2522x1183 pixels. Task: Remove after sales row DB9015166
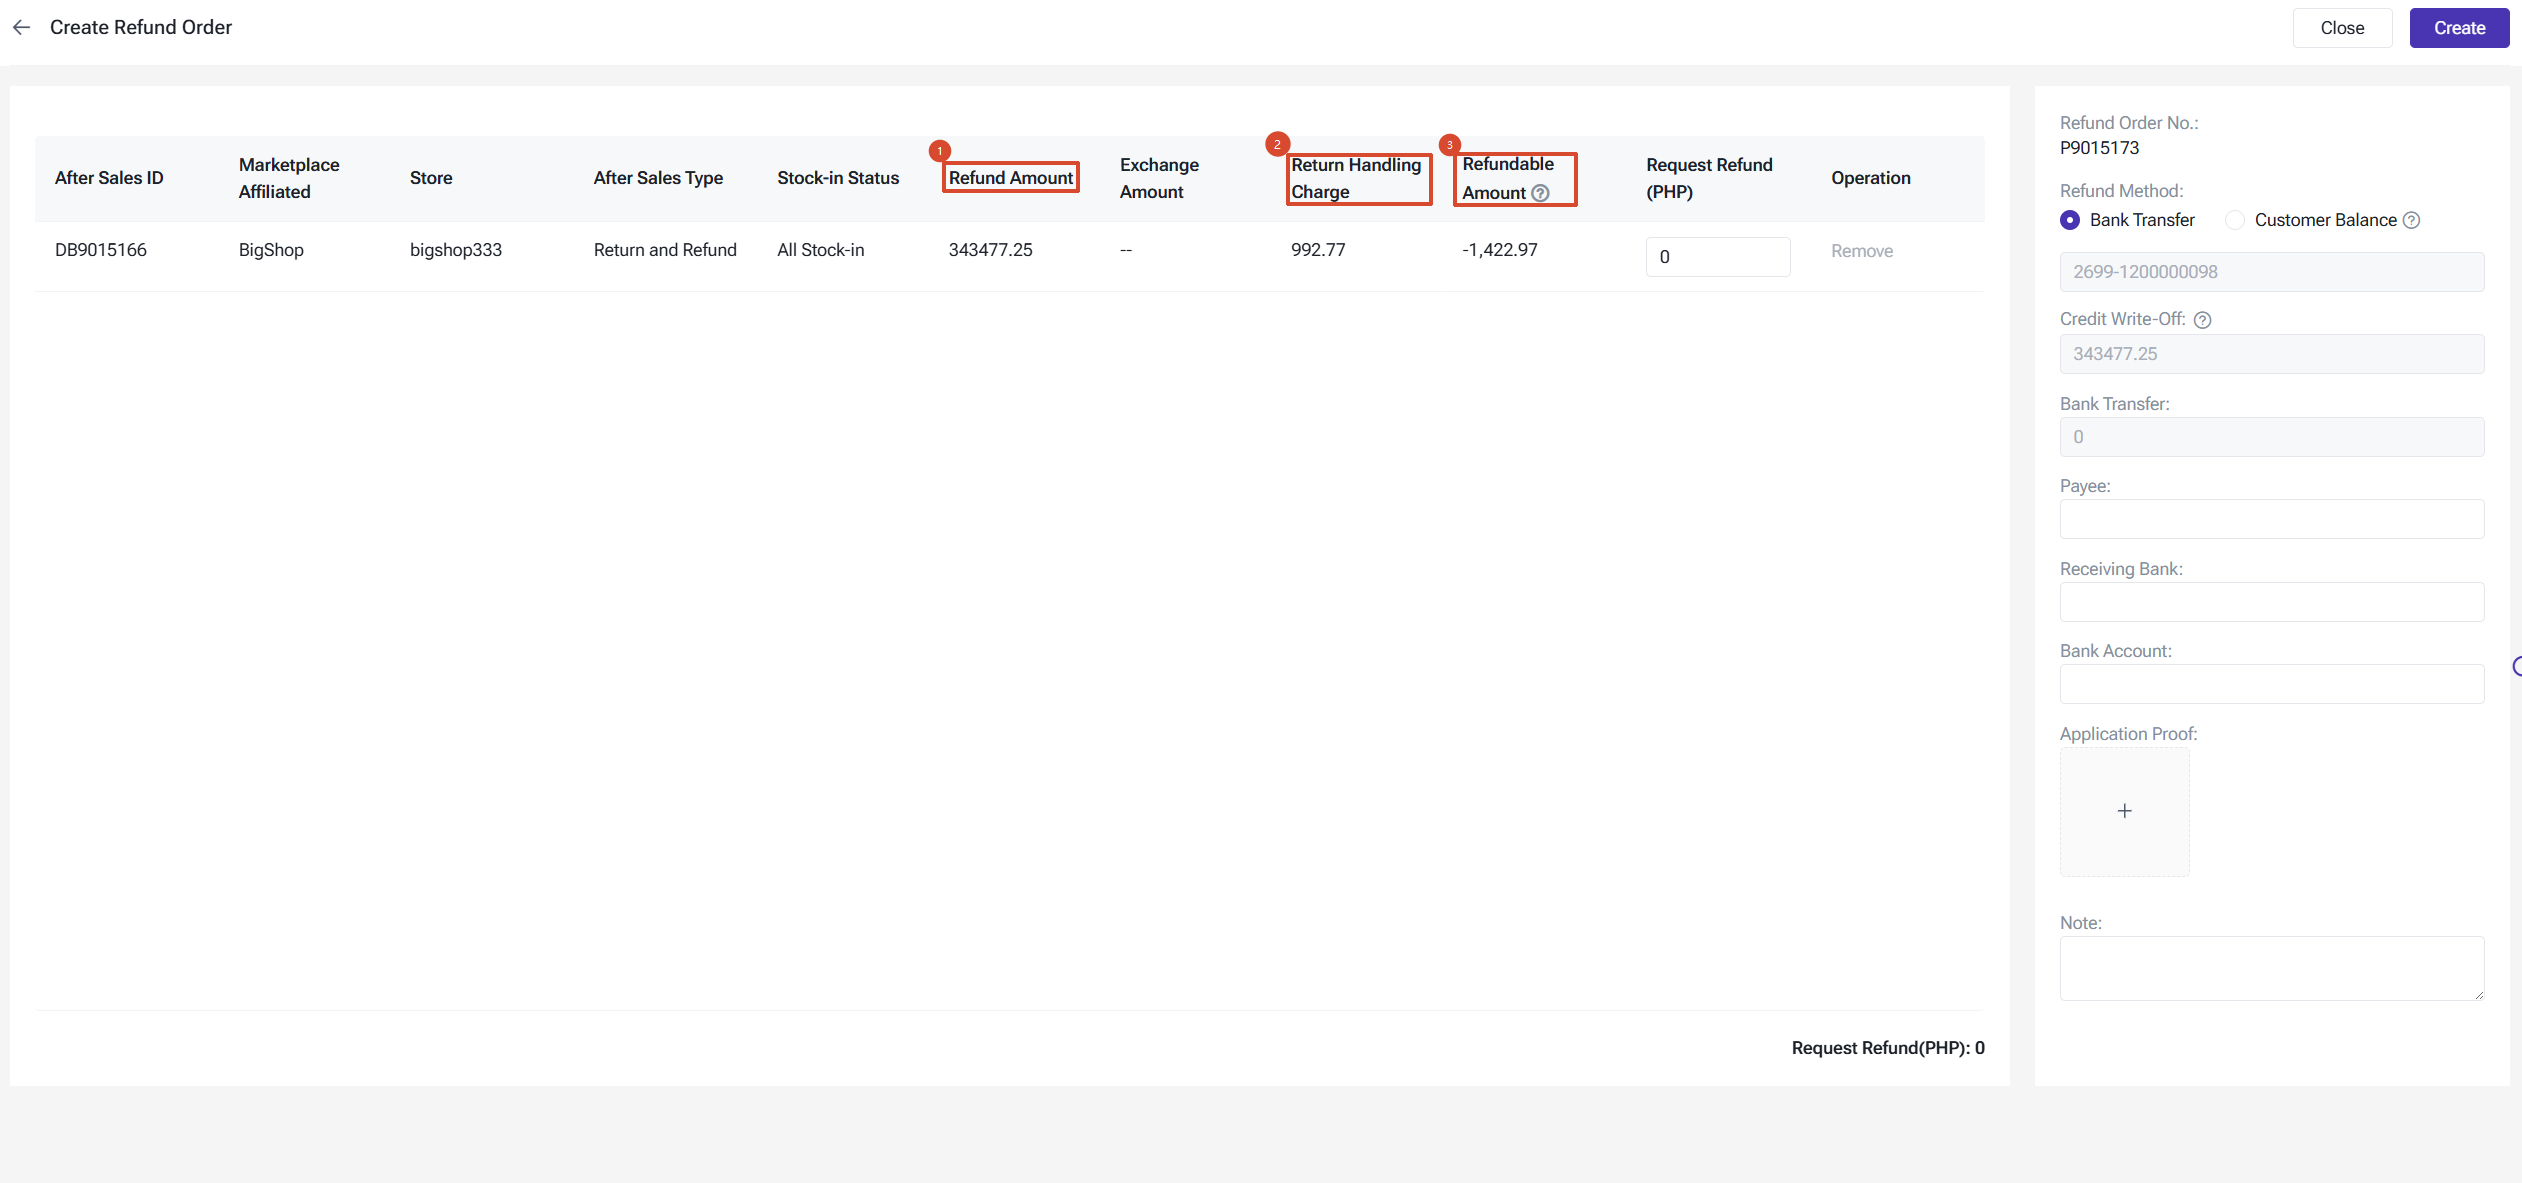coord(1861,251)
